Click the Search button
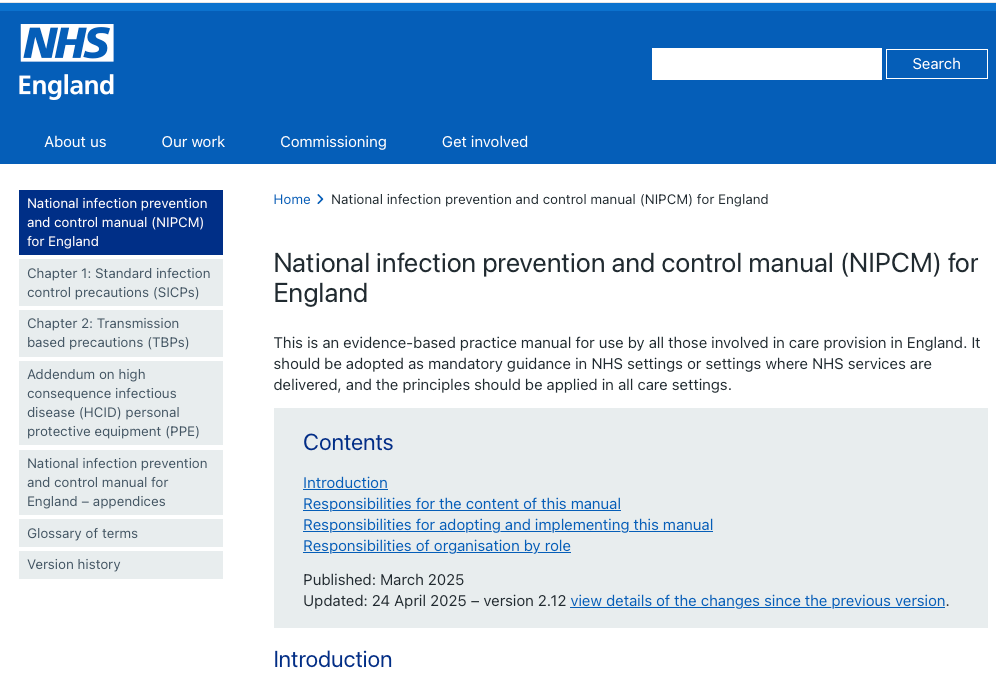Screen dimensions: 996x673 point(936,64)
